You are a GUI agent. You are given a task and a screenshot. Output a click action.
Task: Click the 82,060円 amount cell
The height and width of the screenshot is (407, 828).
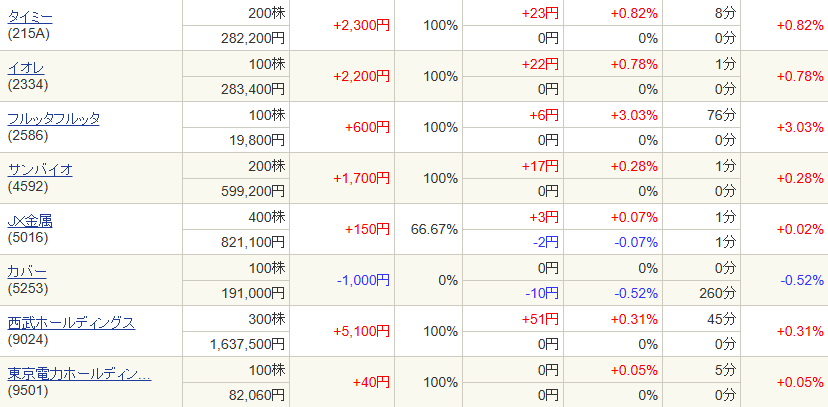[256, 395]
